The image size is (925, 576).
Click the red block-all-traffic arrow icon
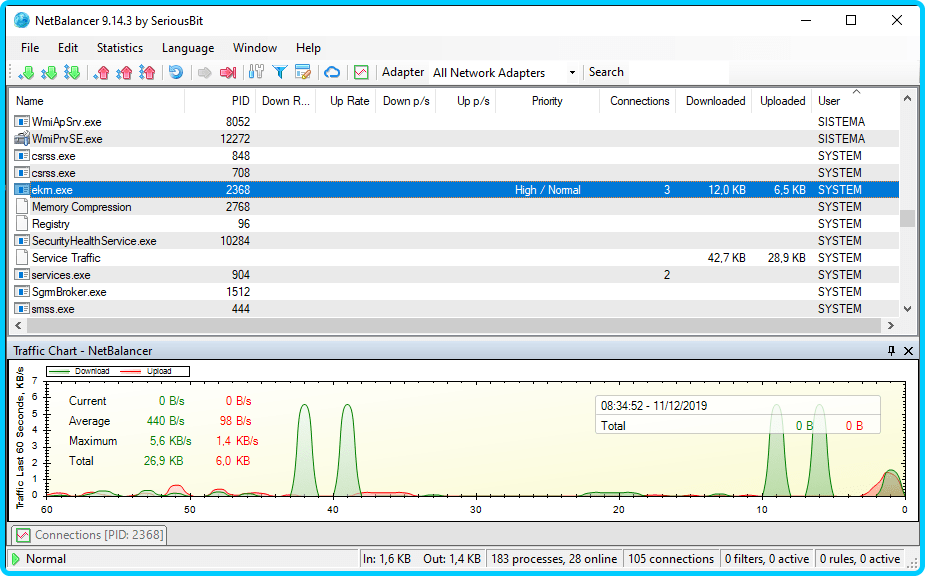228,72
